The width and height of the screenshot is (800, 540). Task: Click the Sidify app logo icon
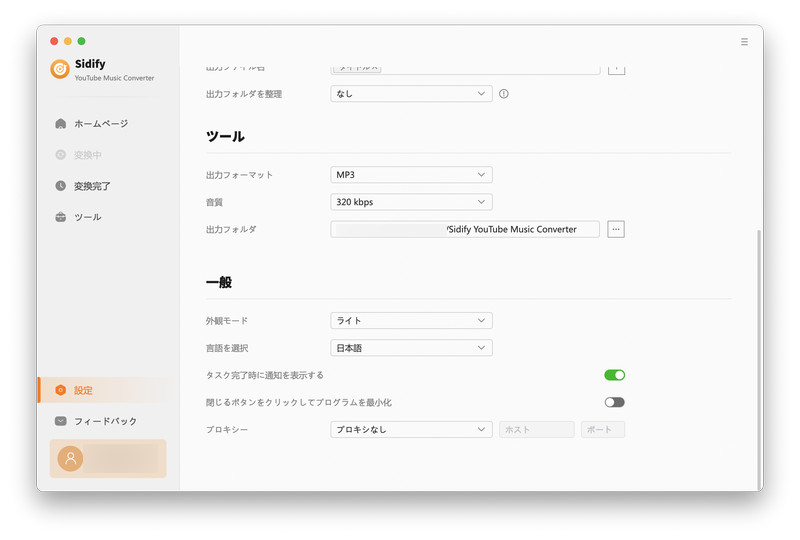coord(60,69)
